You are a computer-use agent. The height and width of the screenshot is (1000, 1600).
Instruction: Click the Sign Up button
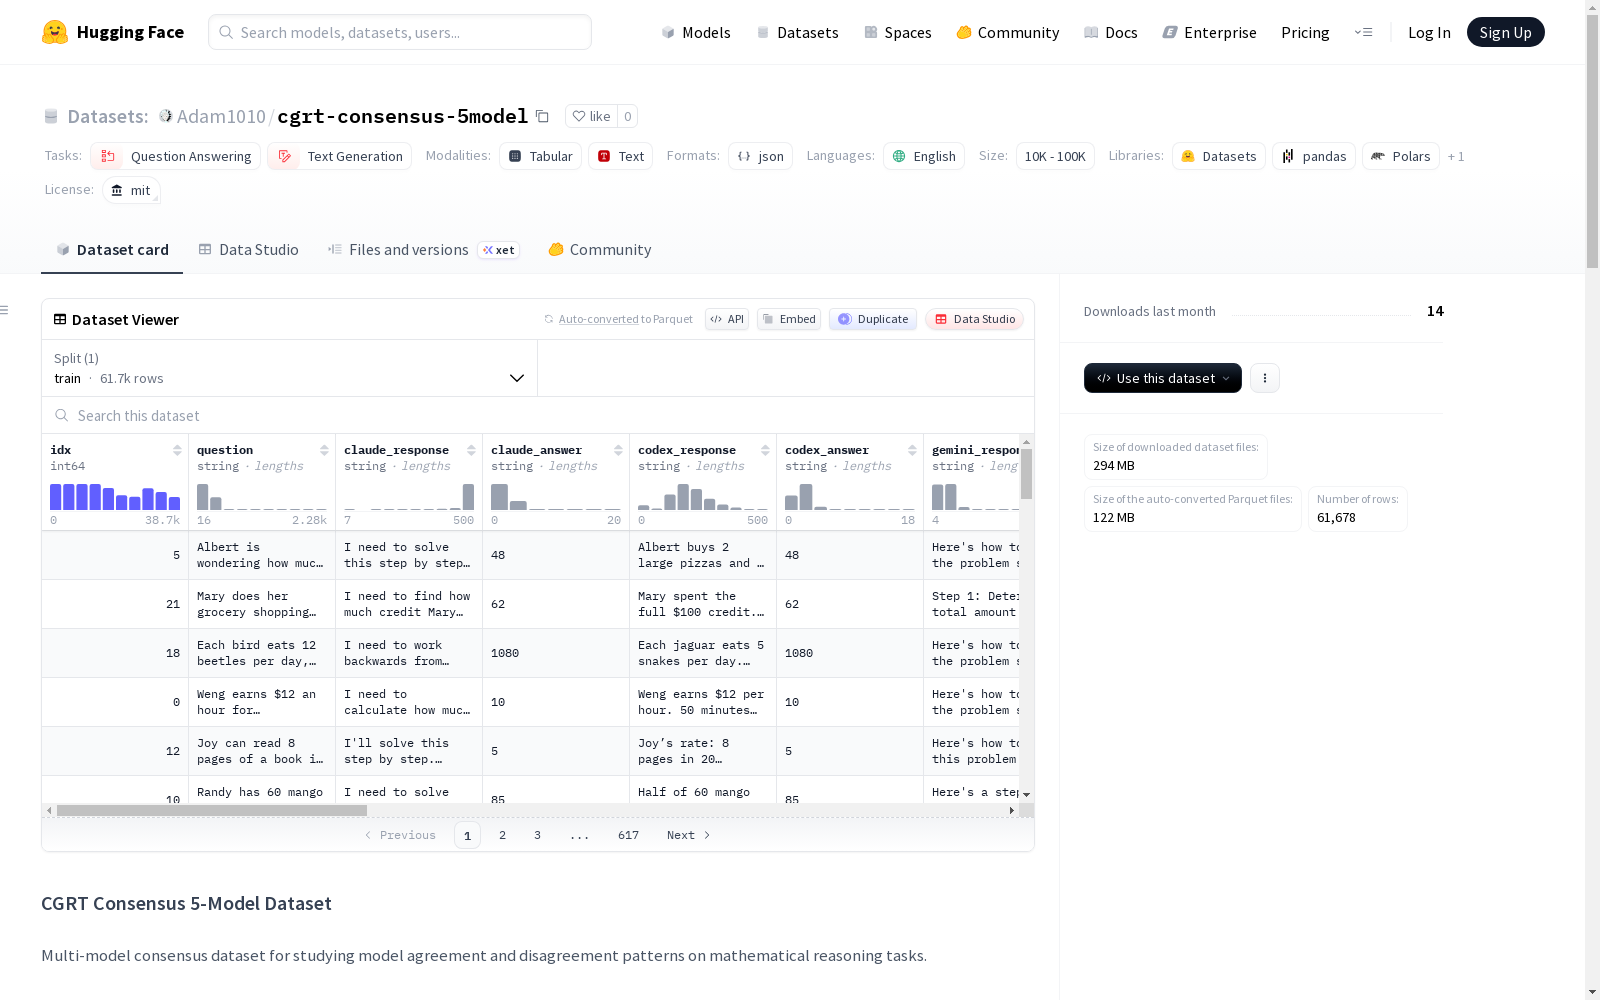(1506, 32)
